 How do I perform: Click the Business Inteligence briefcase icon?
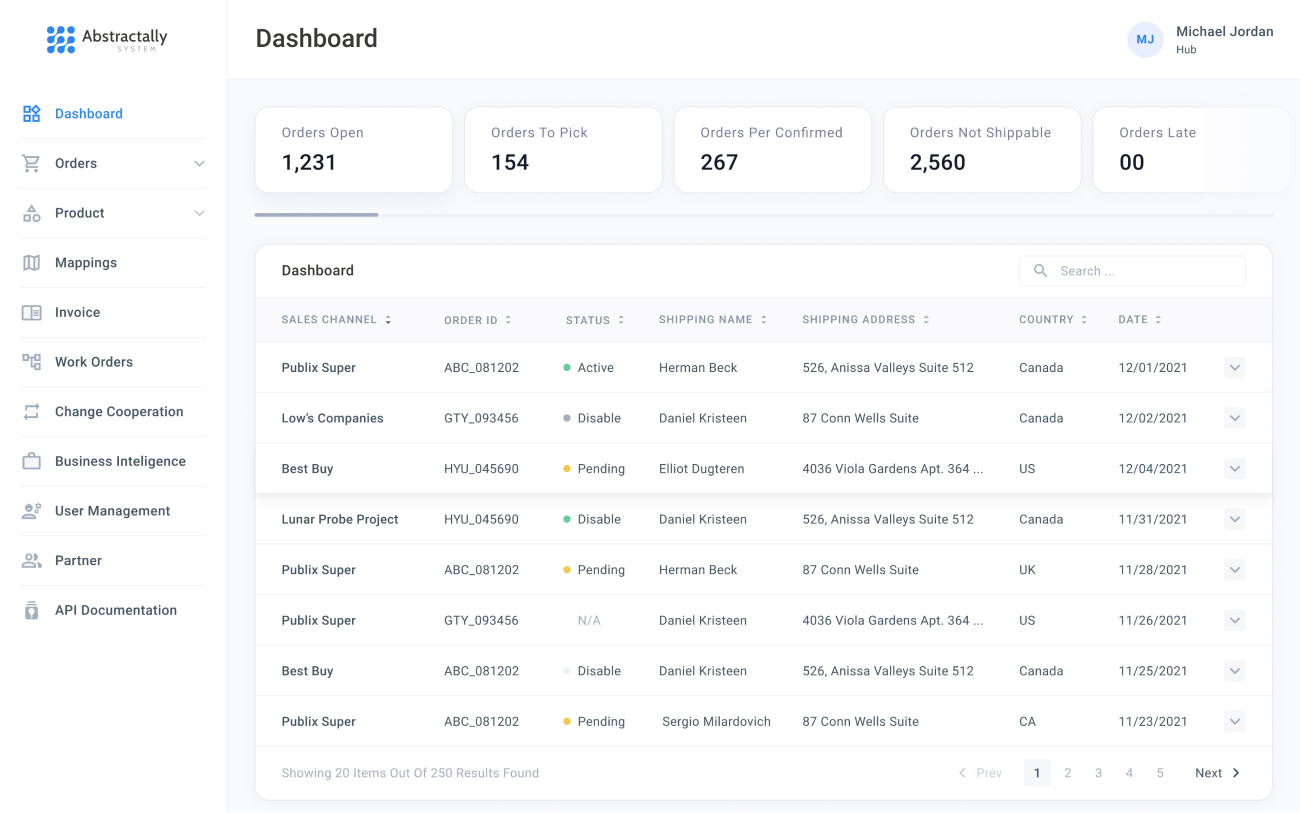[x=32, y=461]
